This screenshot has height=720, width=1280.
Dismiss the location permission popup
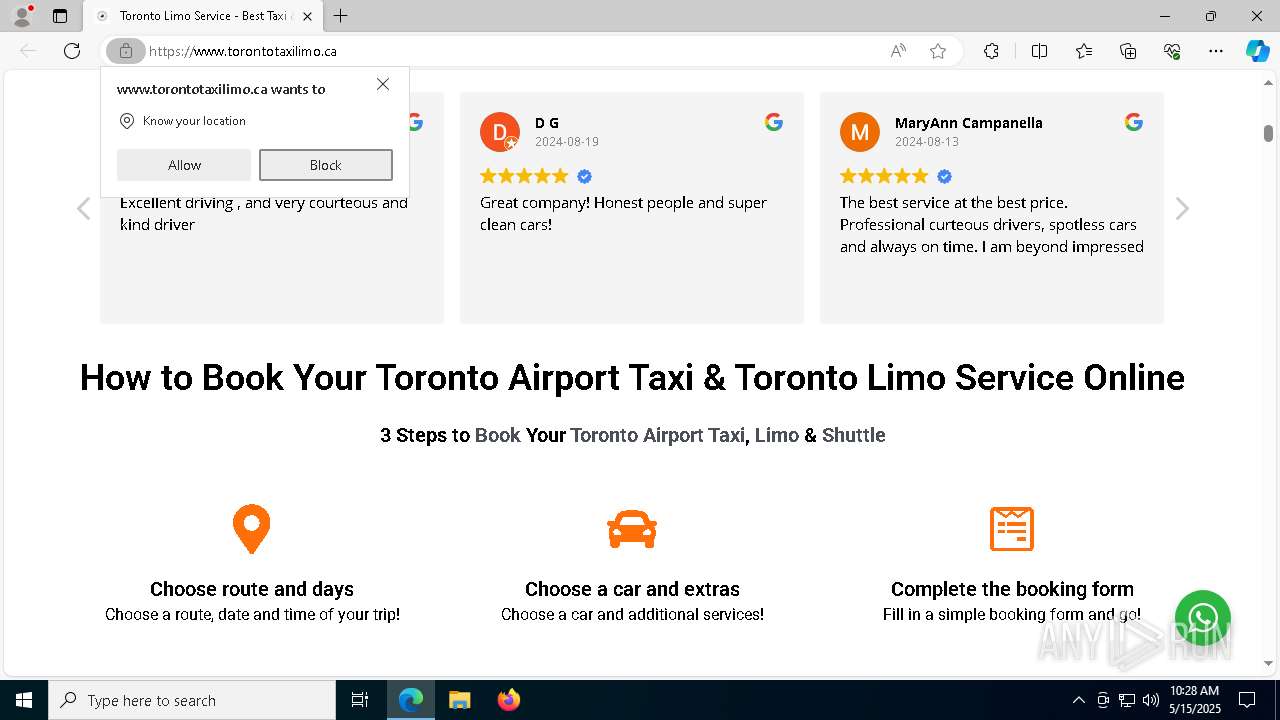coord(383,84)
